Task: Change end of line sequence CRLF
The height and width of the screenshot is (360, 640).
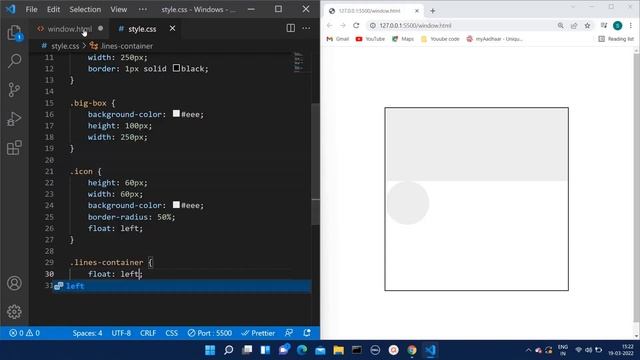Action: (148, 333)
